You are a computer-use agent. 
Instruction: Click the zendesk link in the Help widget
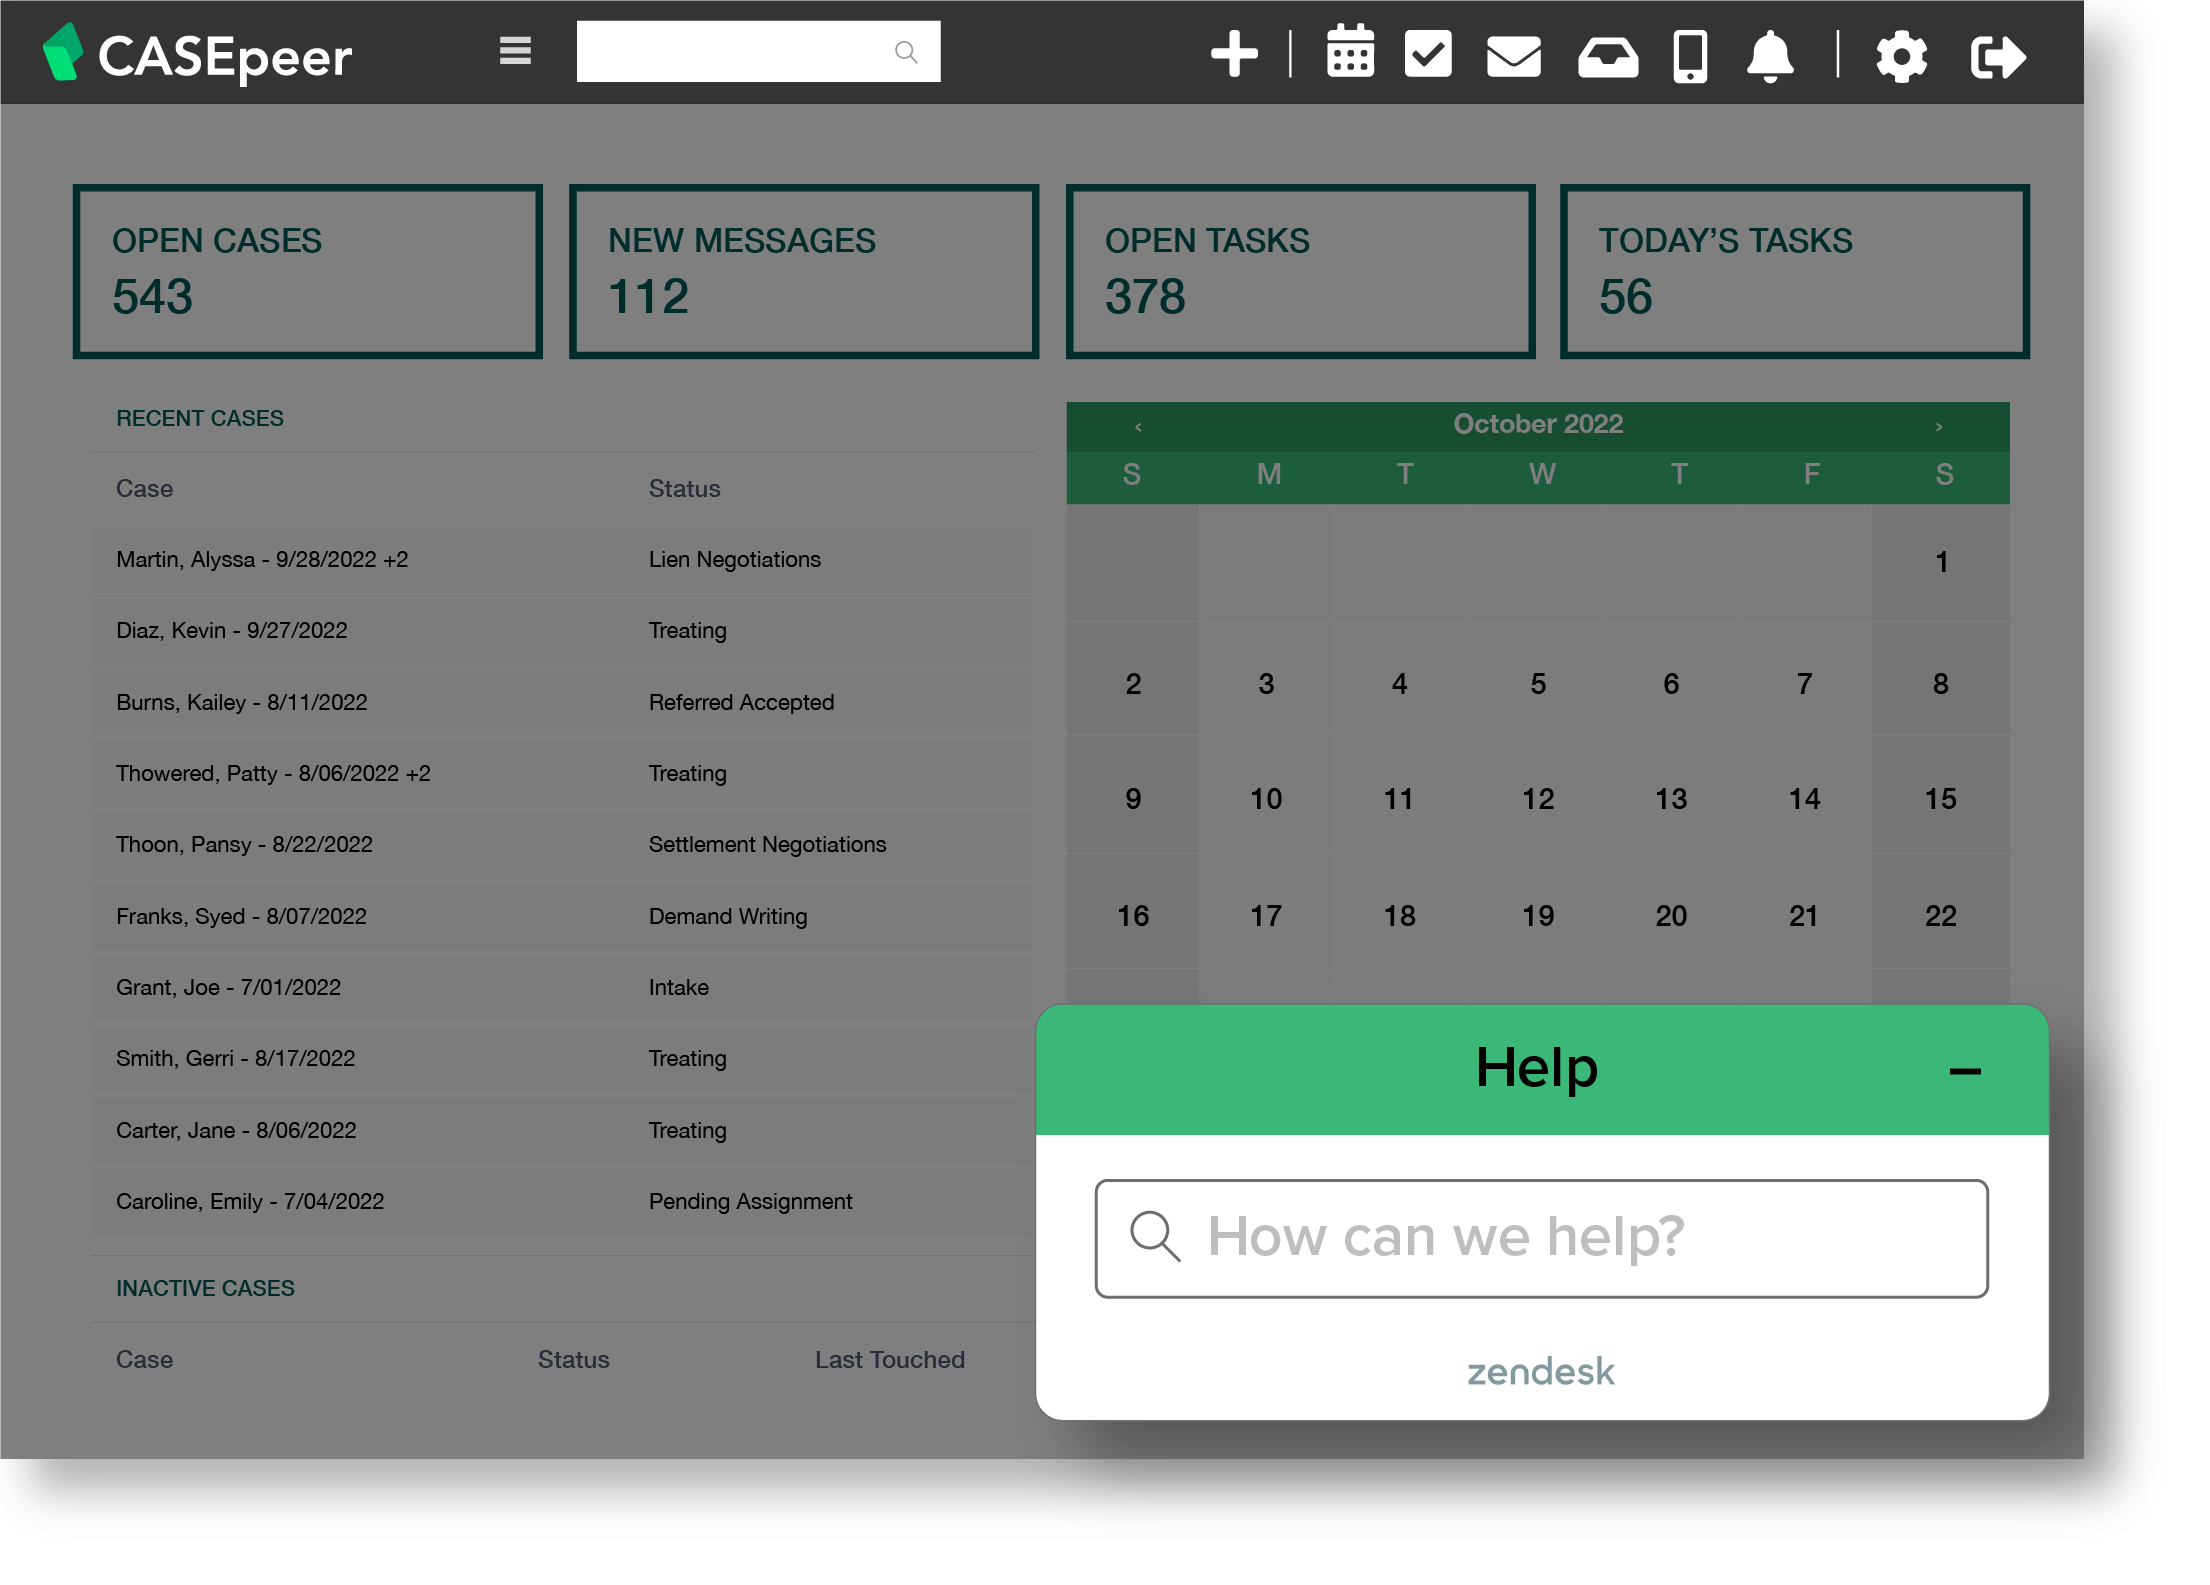pos(1539,1372)
